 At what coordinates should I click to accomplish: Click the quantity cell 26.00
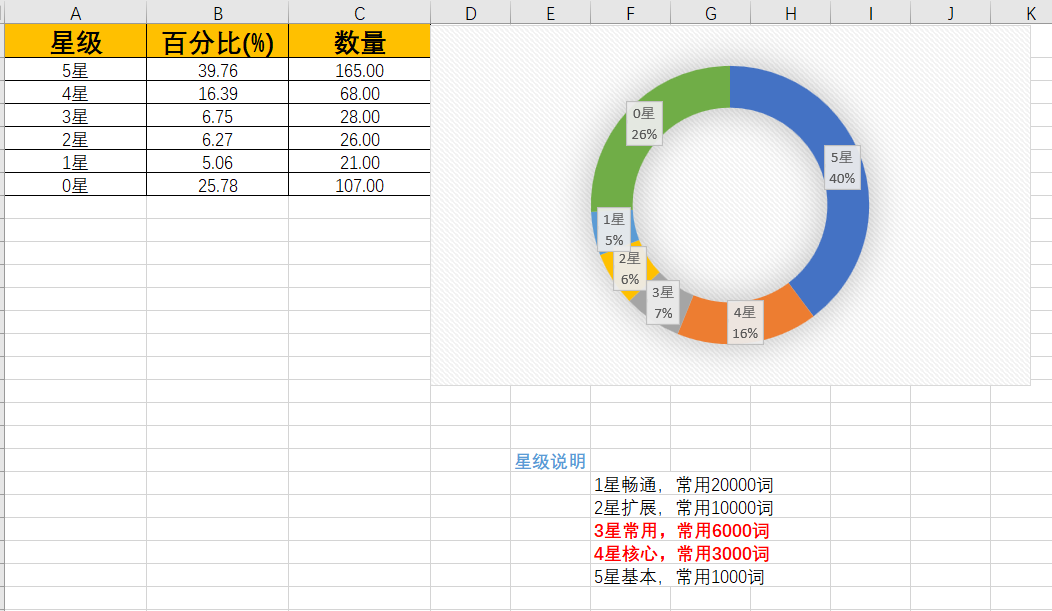point(360,139)
